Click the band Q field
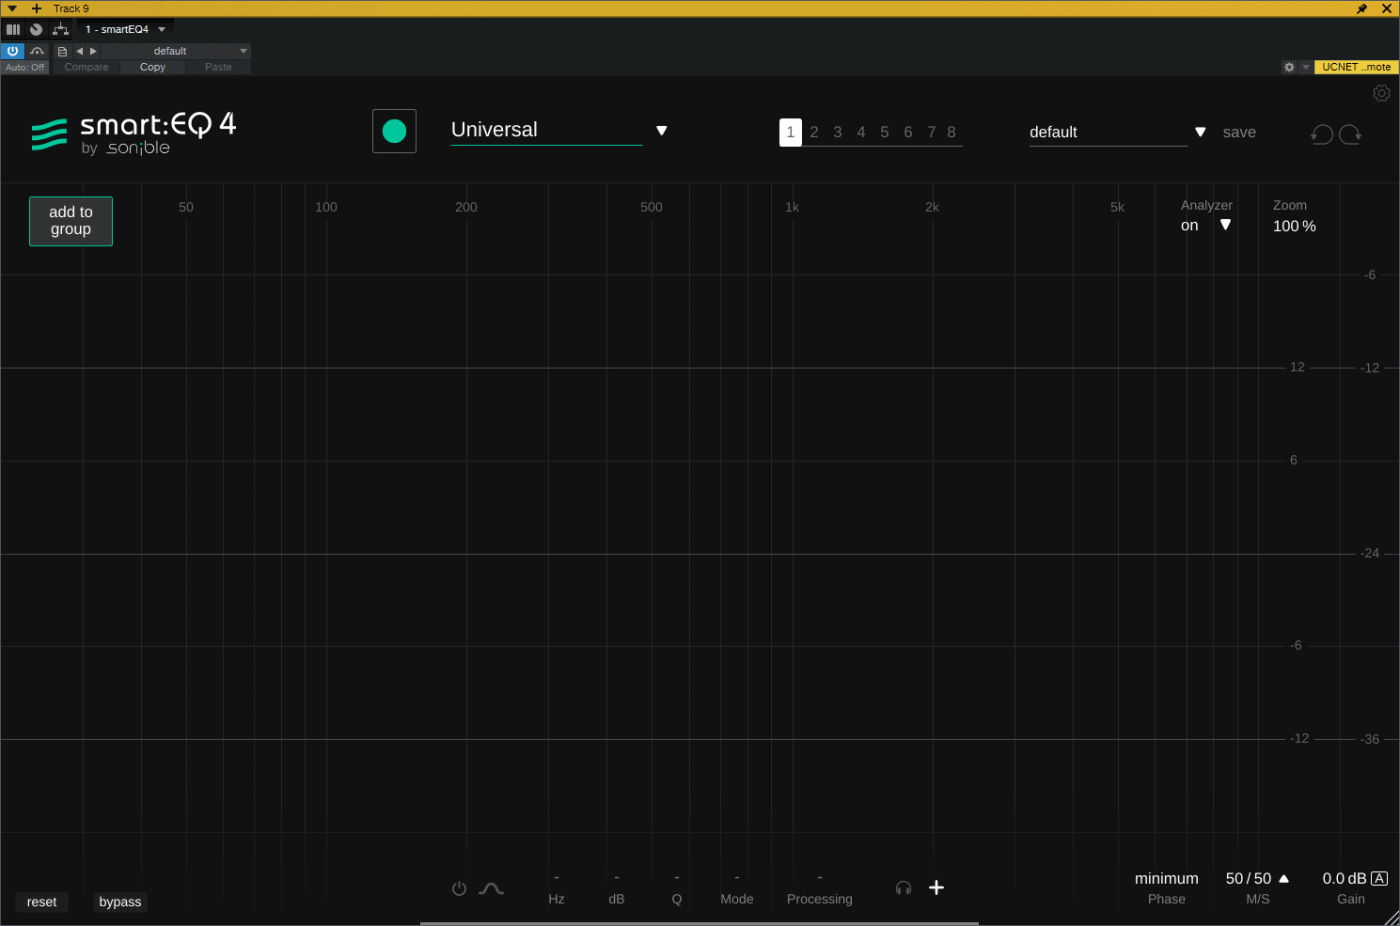1400x926 pixels. (x=677, y=889)
